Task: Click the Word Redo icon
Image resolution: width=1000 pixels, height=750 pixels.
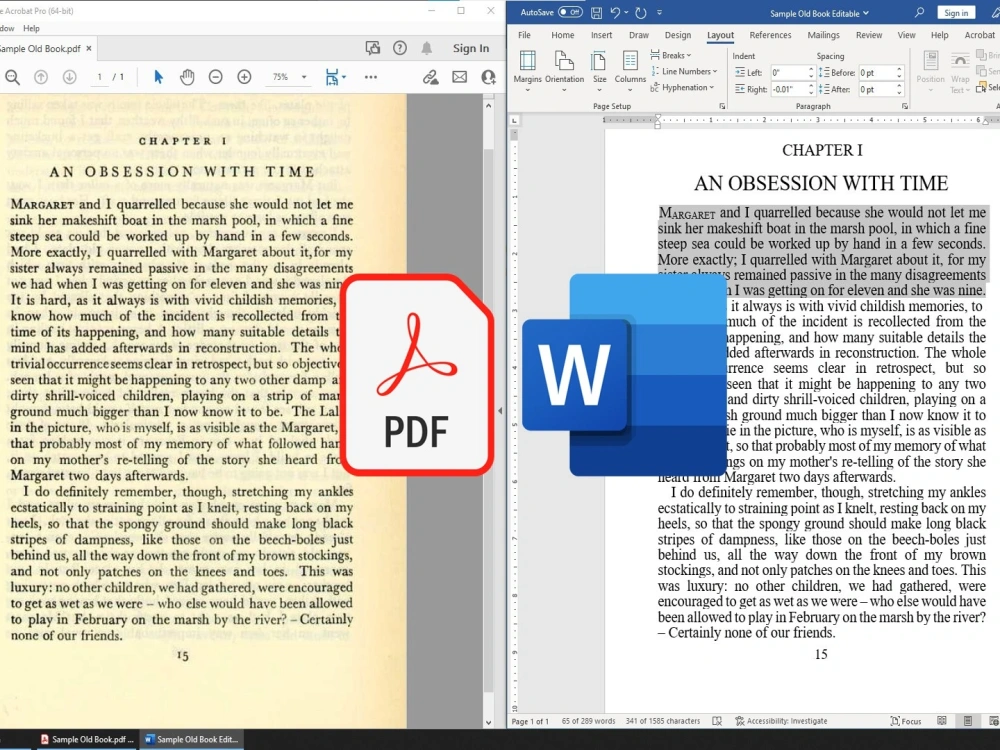Action: pyautogui.click(x=641, y=13)
